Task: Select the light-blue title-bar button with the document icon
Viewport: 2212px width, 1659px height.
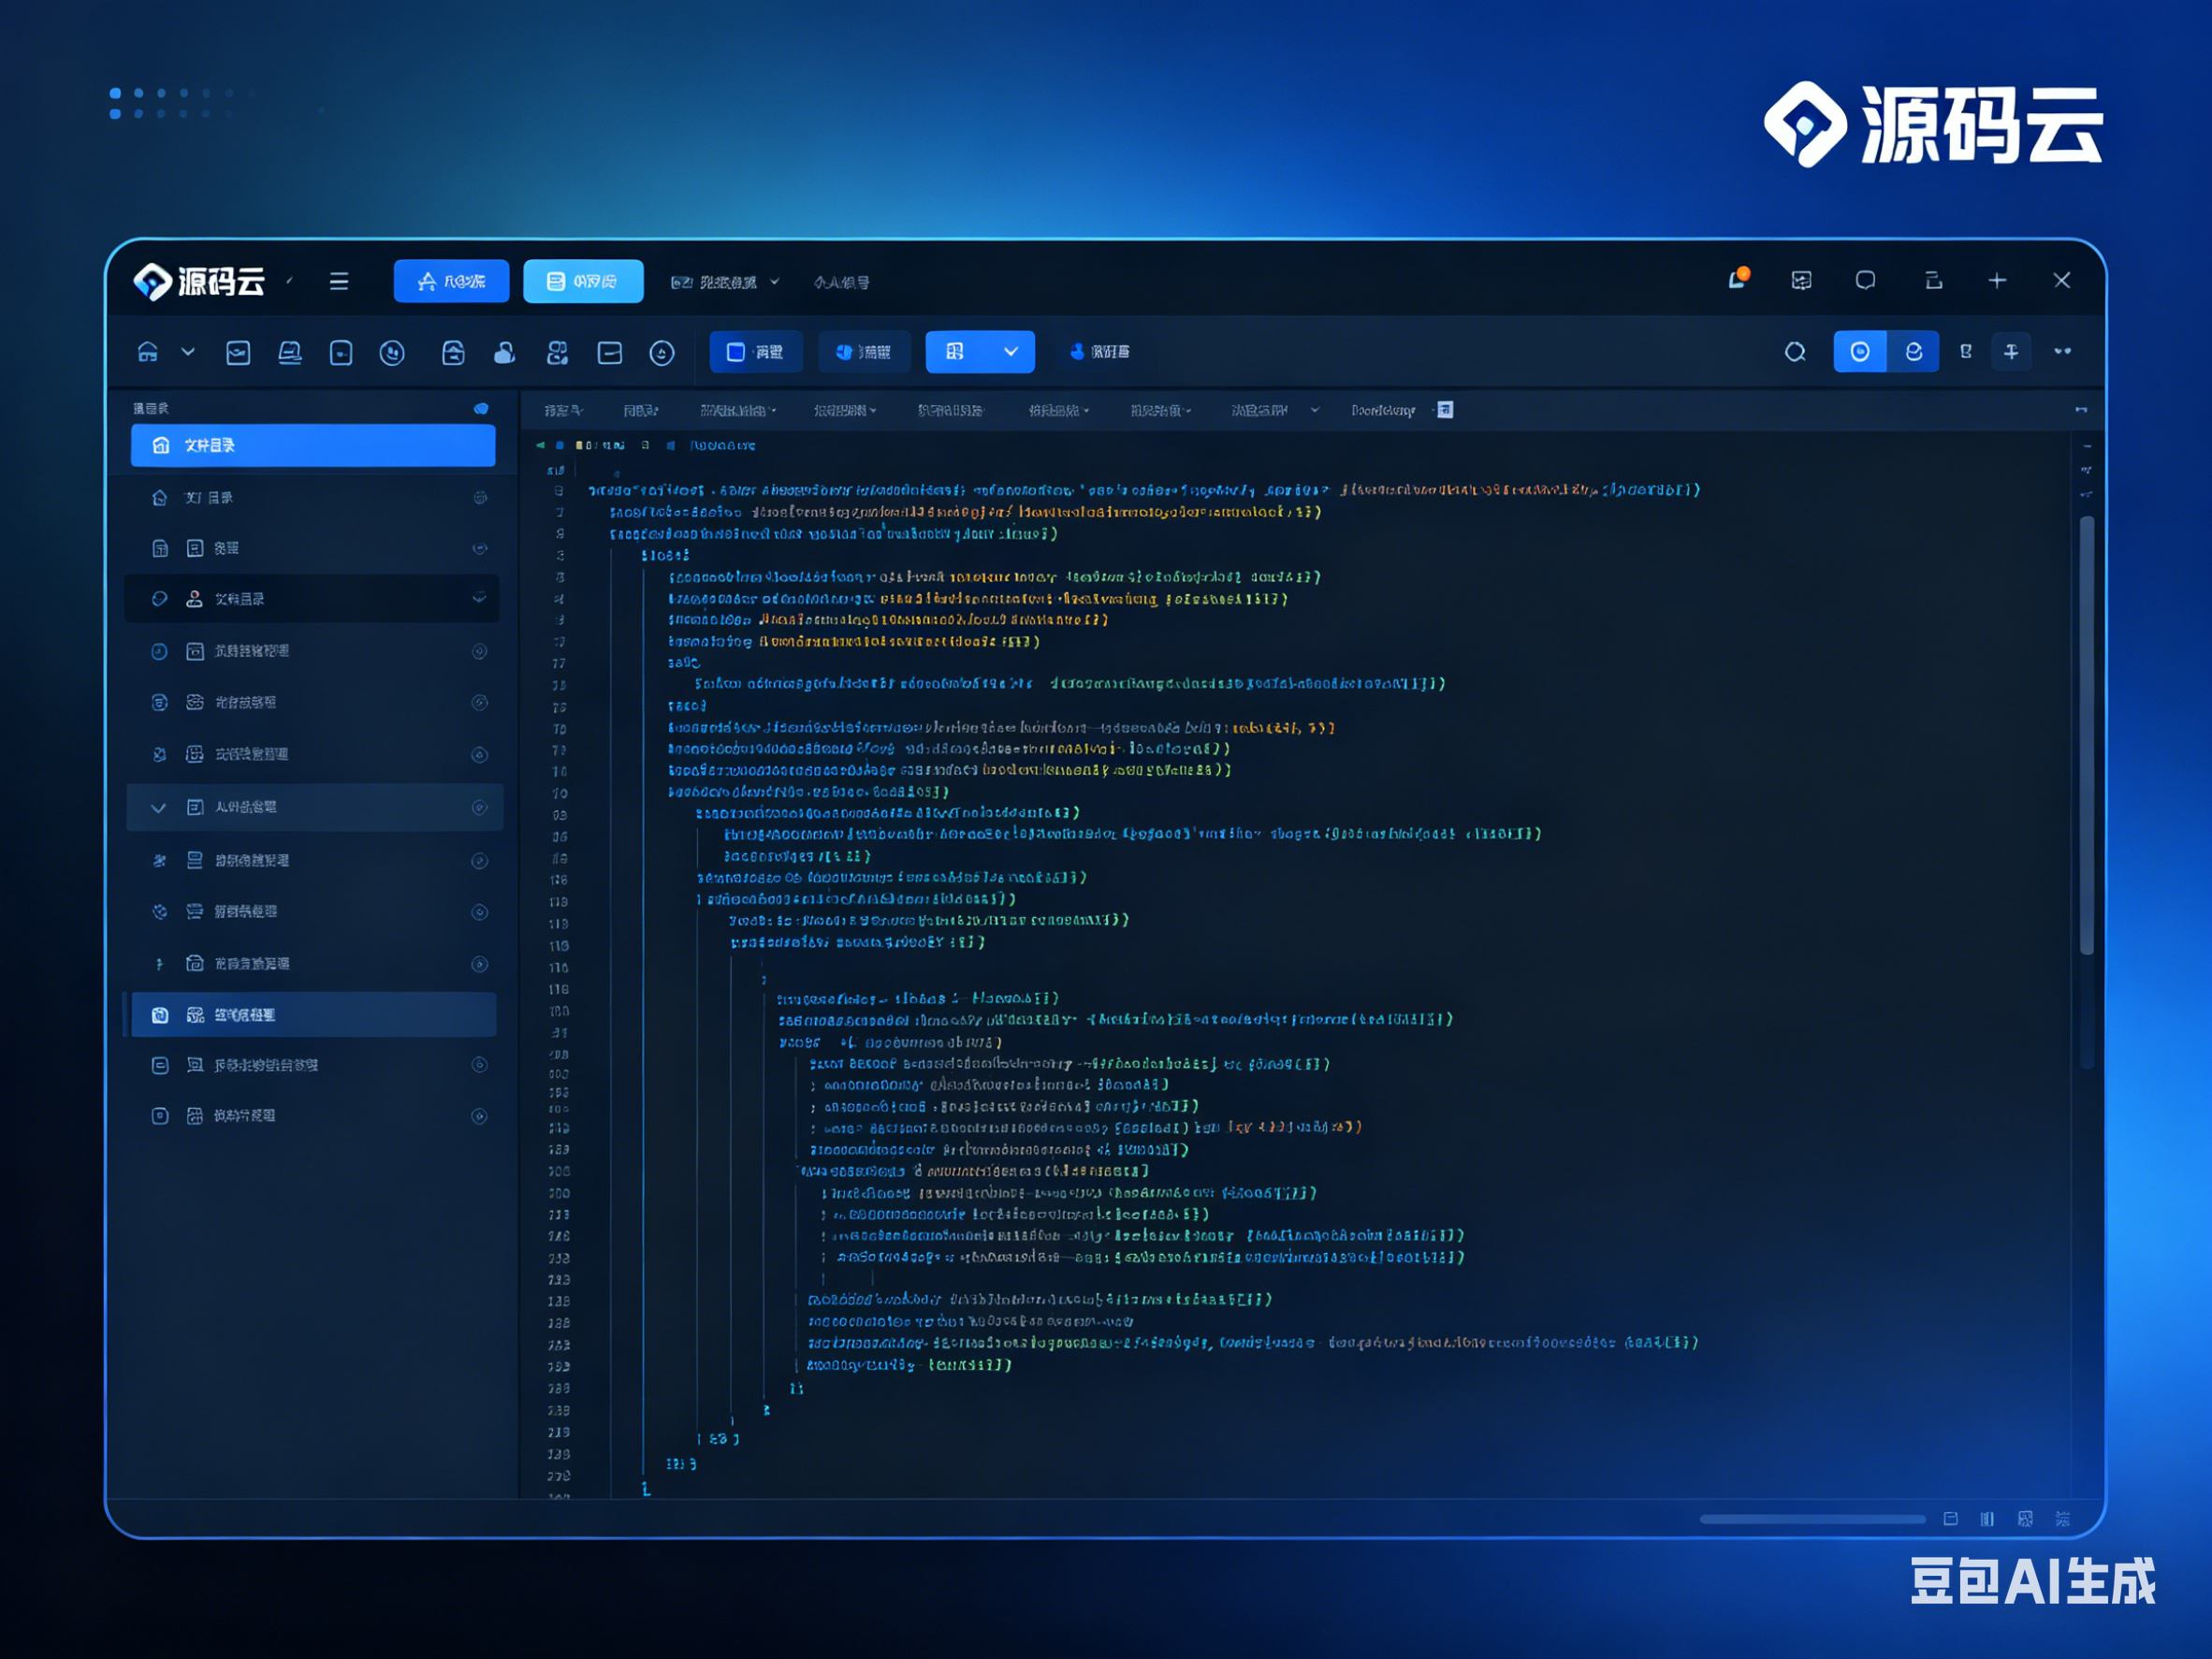Action: [x=583, y=281]
